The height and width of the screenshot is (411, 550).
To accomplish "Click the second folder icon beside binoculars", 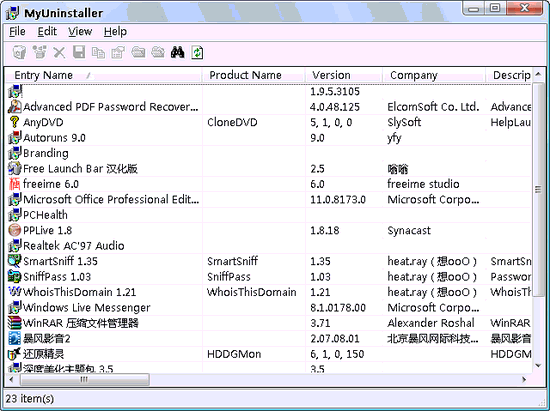I will tap(158, 53).
